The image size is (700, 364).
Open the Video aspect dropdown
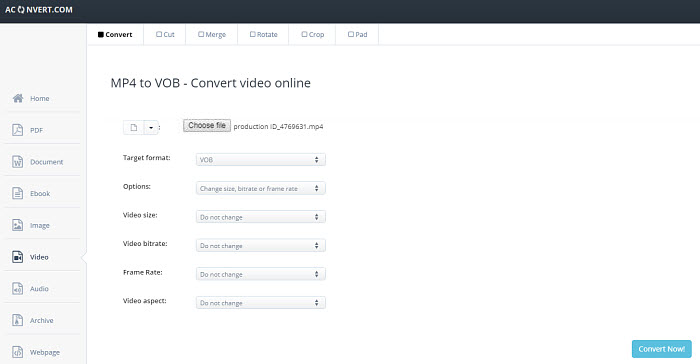coord(261,303)
